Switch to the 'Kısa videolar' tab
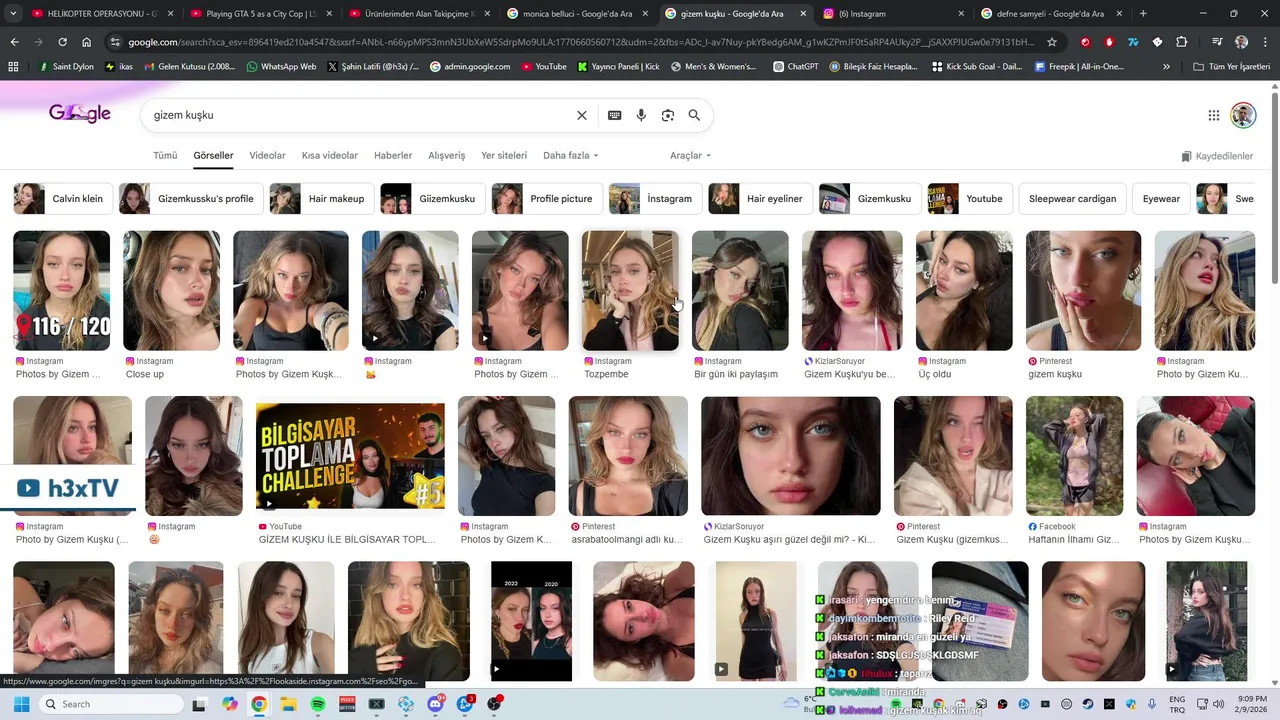 [x=330, y=156]
